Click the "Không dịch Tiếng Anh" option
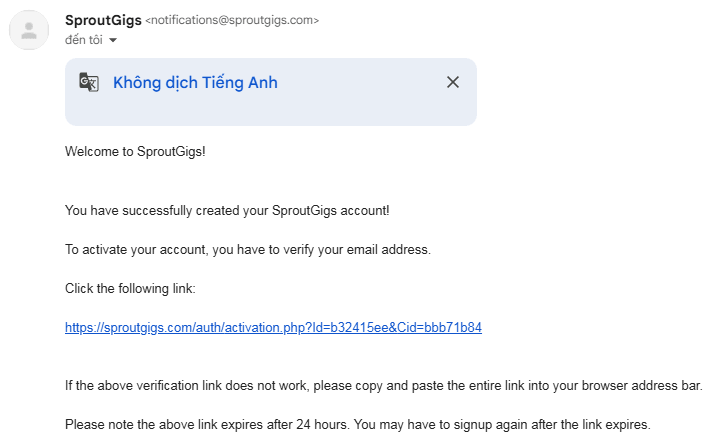The image size is (726, 438). pyautogui.click(x=195, y=83)
